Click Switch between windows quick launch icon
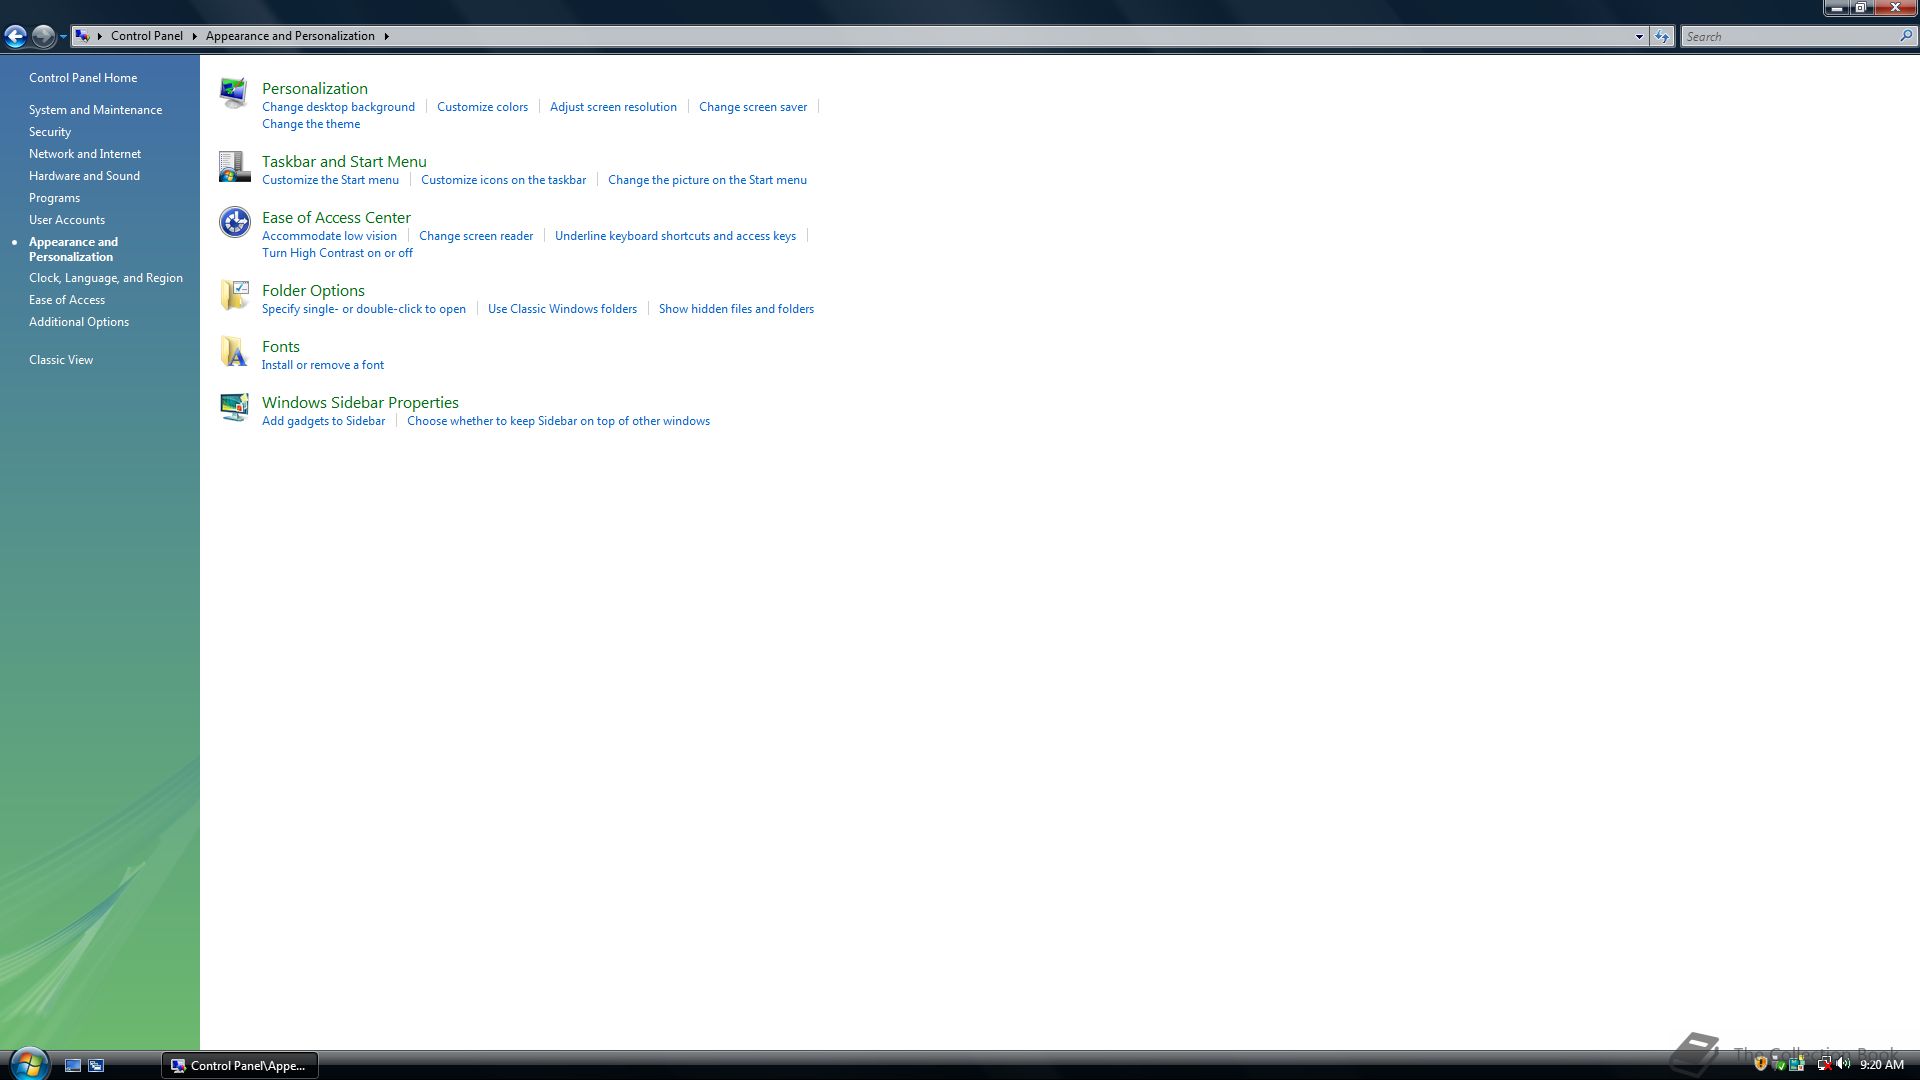 tap(96, 1066)
